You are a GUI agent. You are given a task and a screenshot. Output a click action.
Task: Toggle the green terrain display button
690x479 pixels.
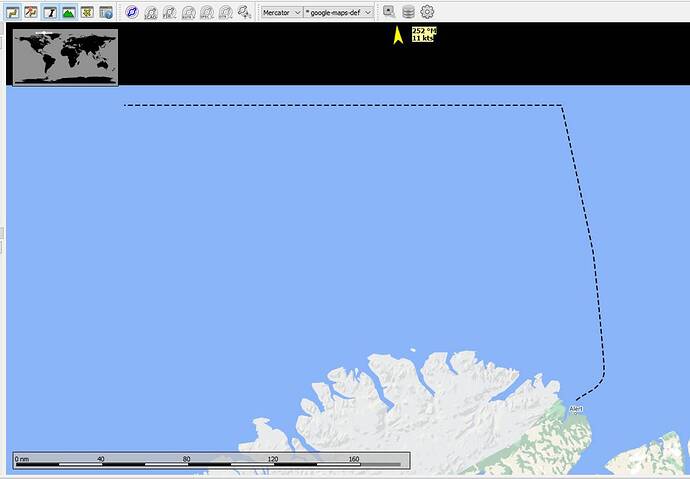(68, 12)
